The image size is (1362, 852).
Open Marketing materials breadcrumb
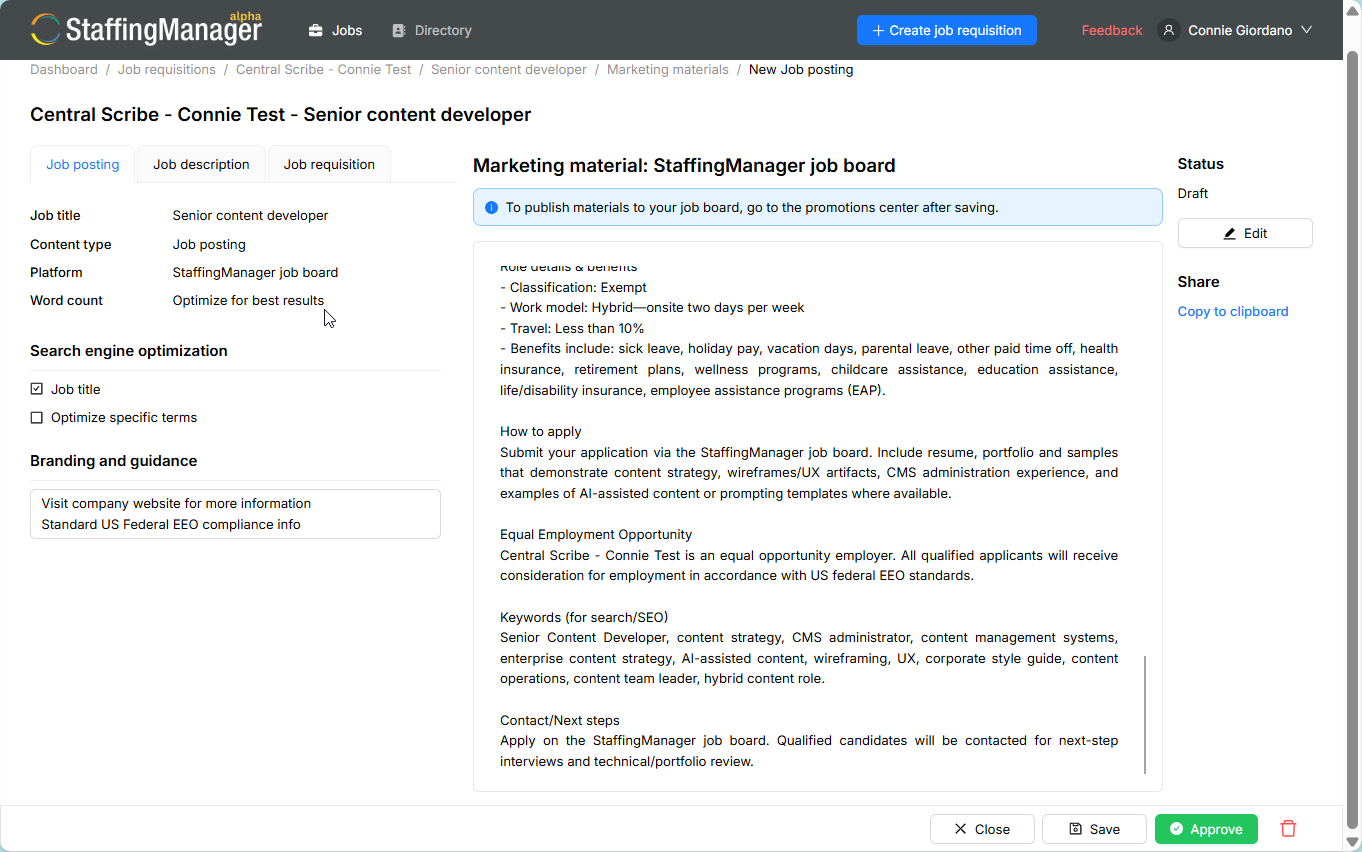(x=668, y=70)
